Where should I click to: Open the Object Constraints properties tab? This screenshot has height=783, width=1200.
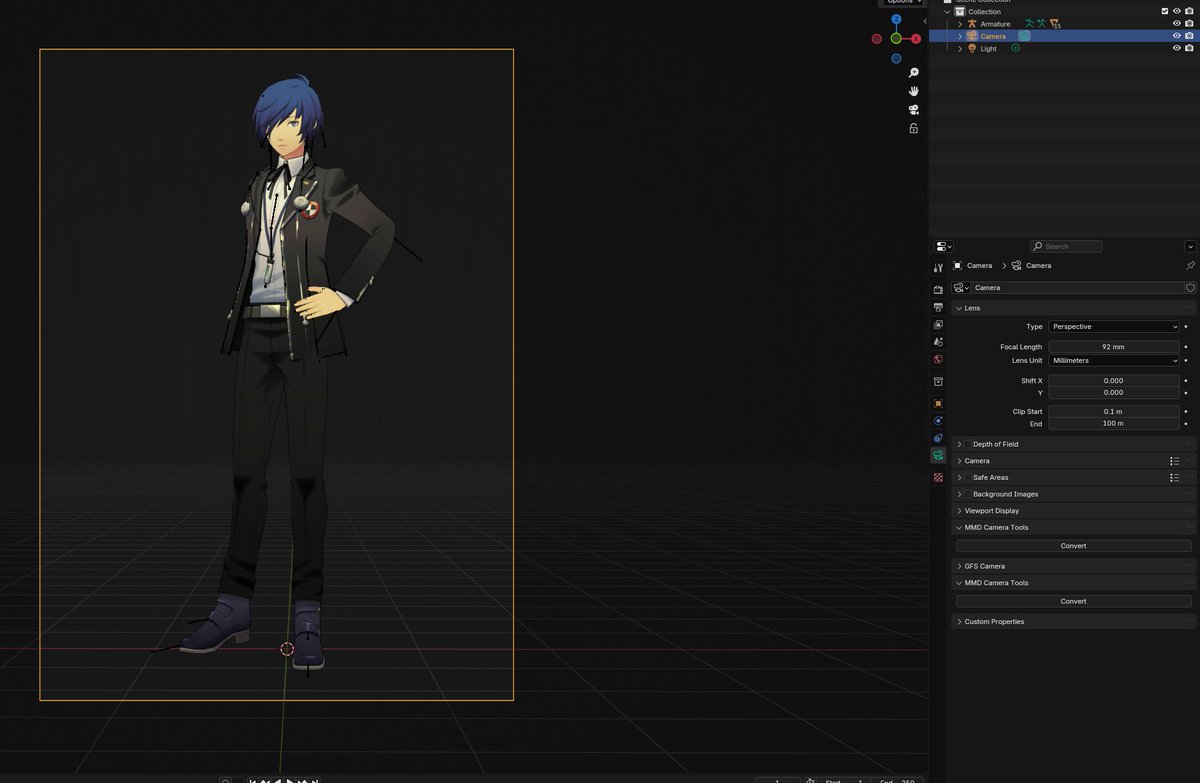click(938, 438)
